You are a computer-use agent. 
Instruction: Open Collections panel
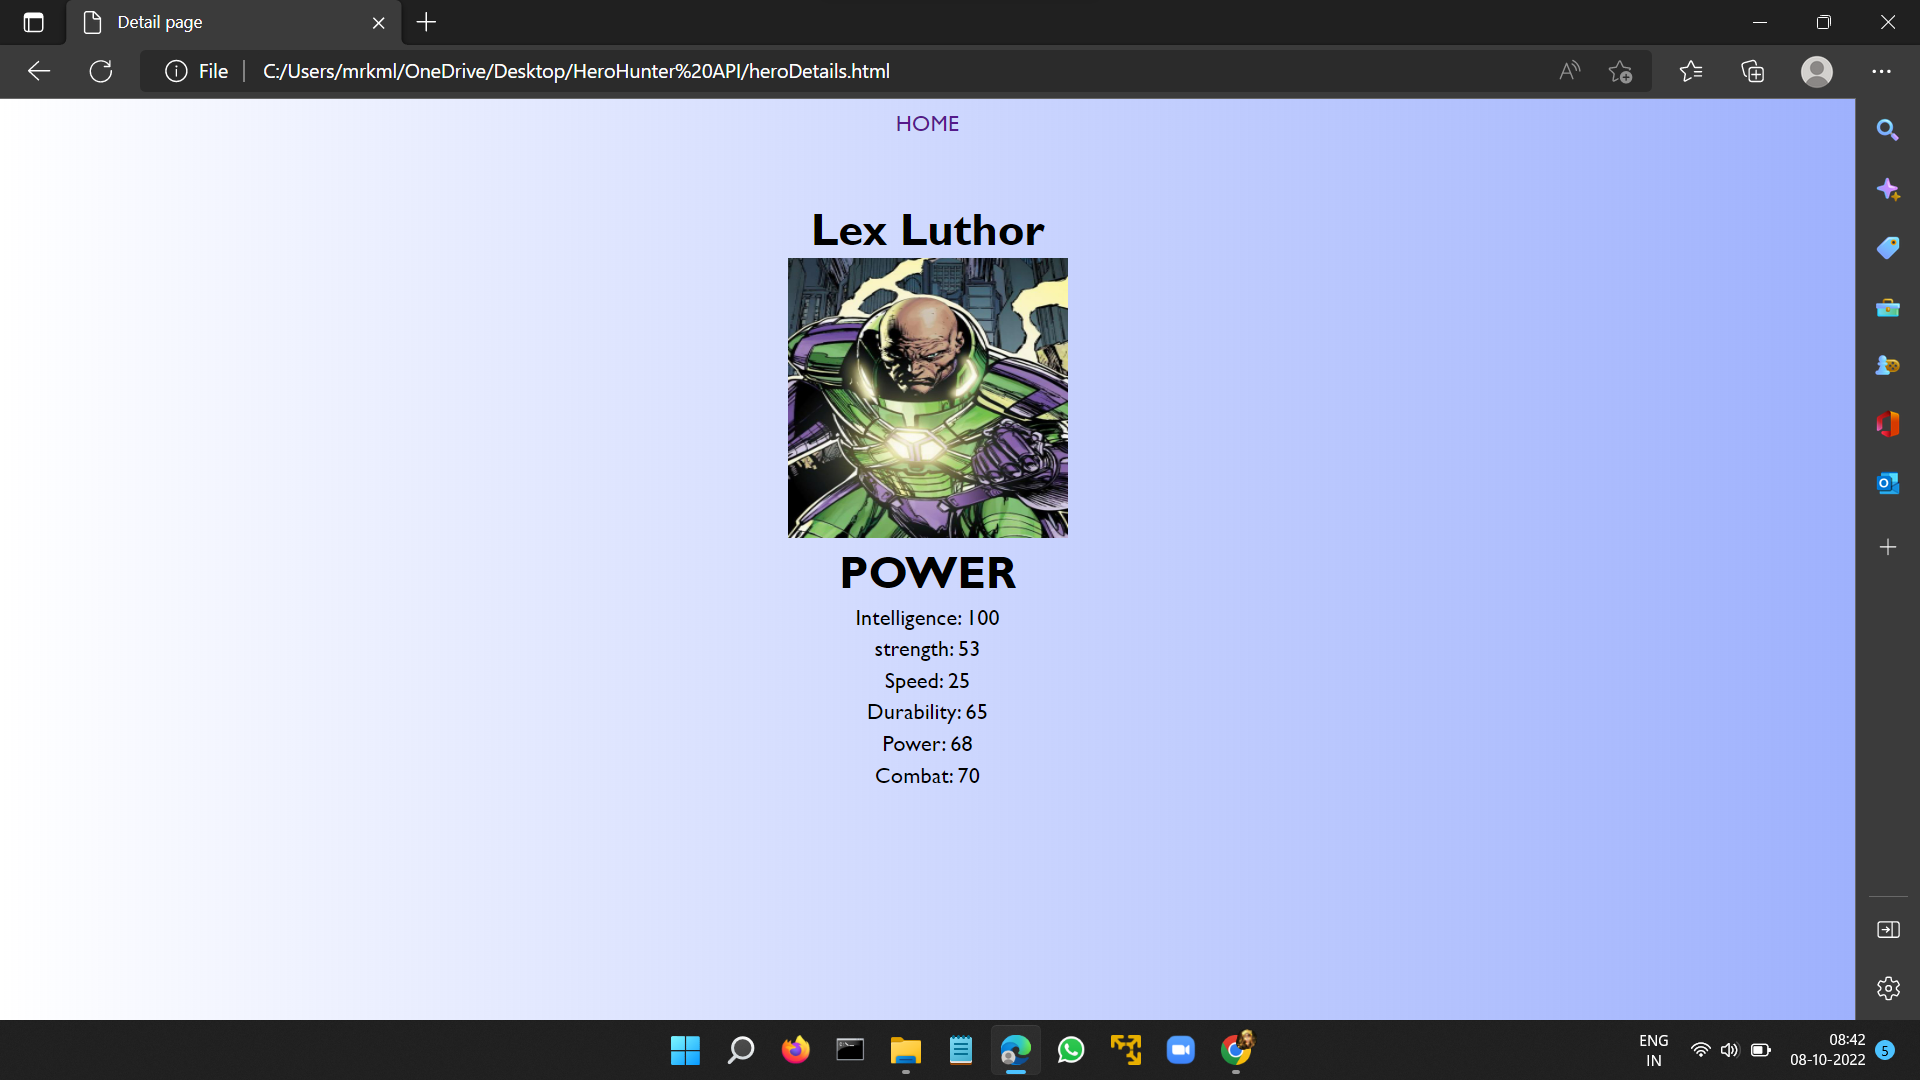click(1752, 71)
